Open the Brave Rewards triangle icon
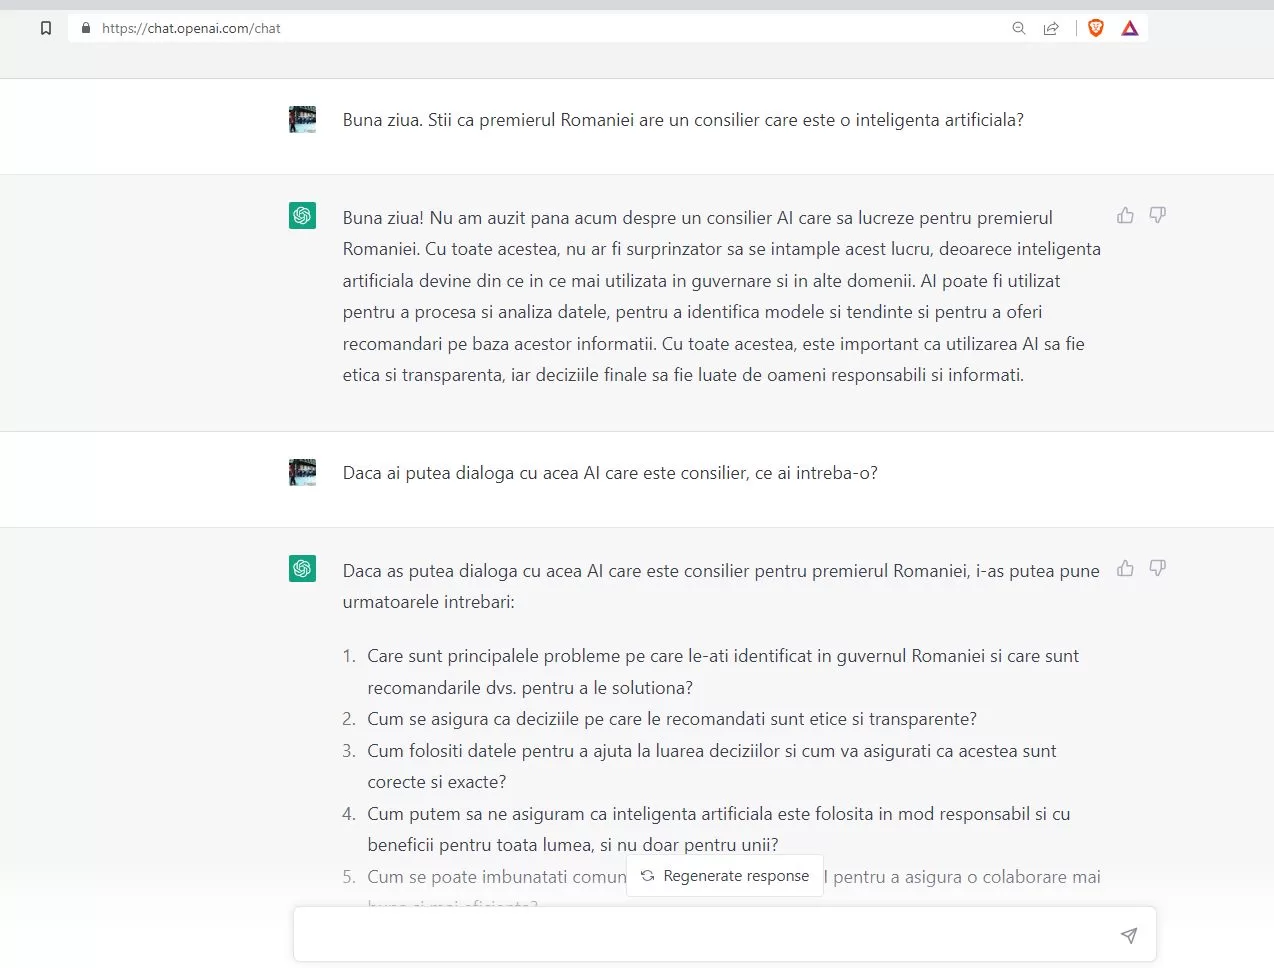 pos(1130,28)
